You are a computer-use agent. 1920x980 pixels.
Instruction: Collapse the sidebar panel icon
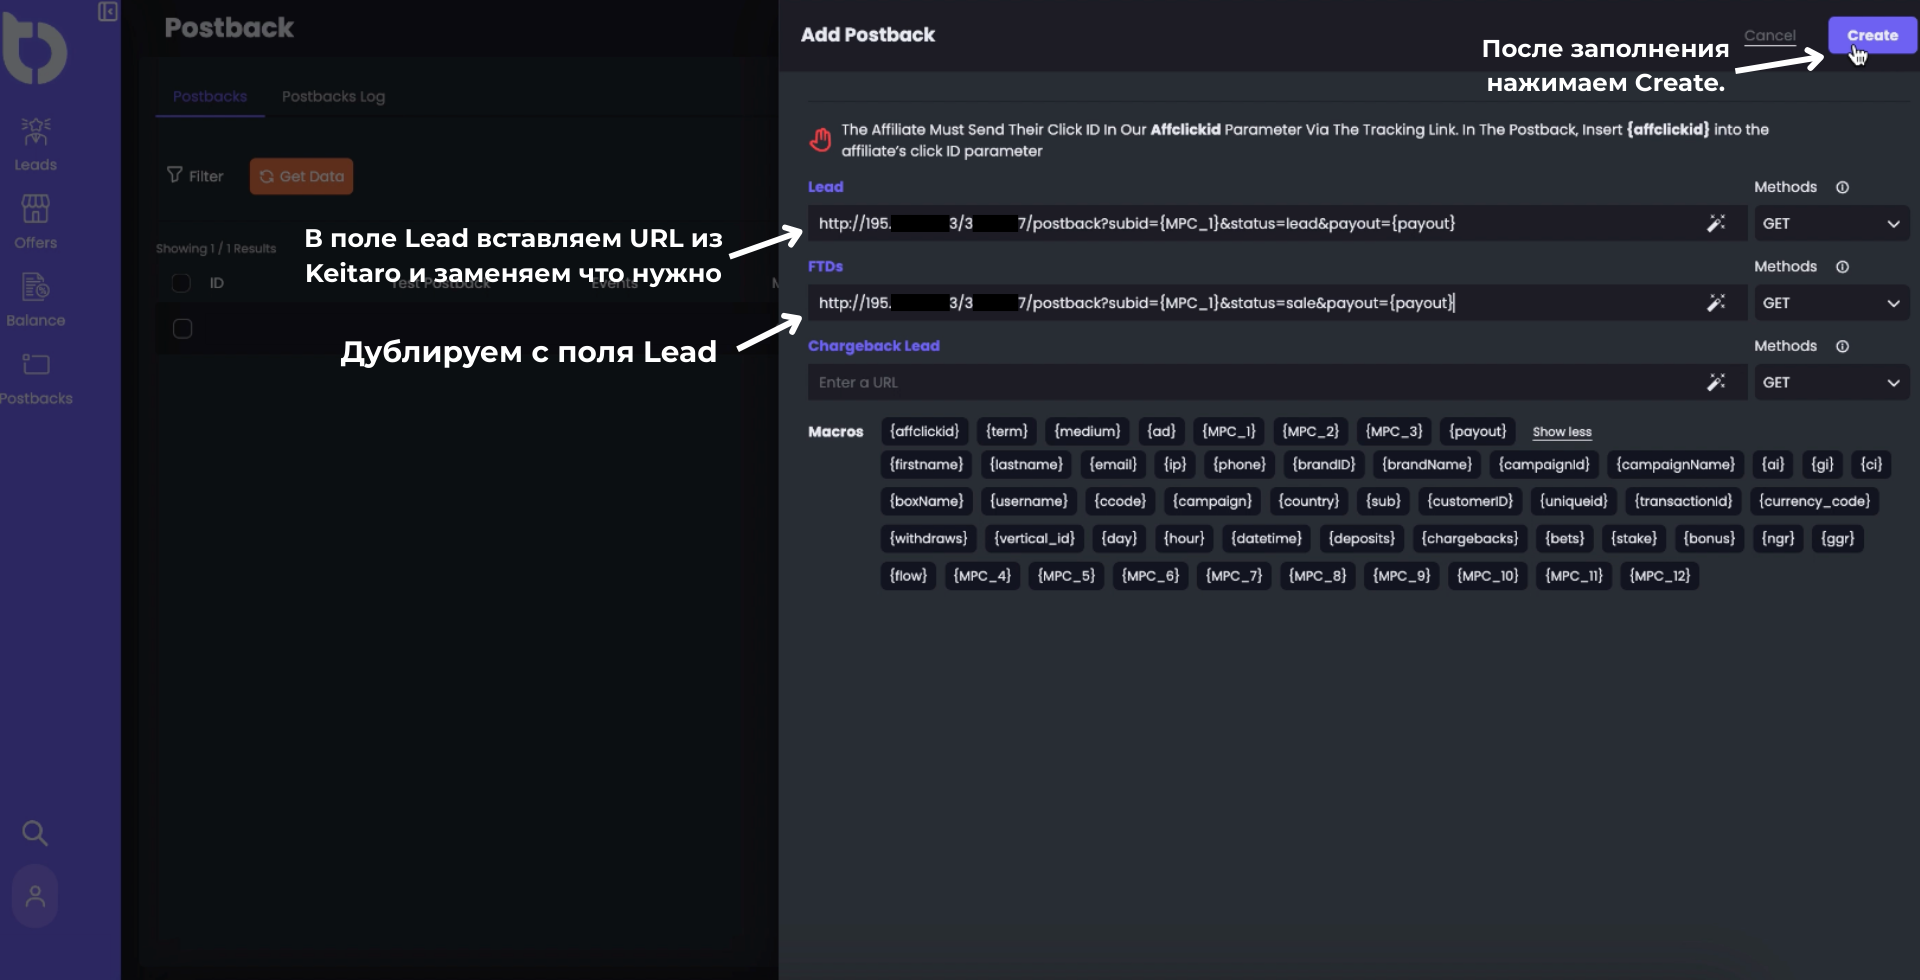point(108,12)
